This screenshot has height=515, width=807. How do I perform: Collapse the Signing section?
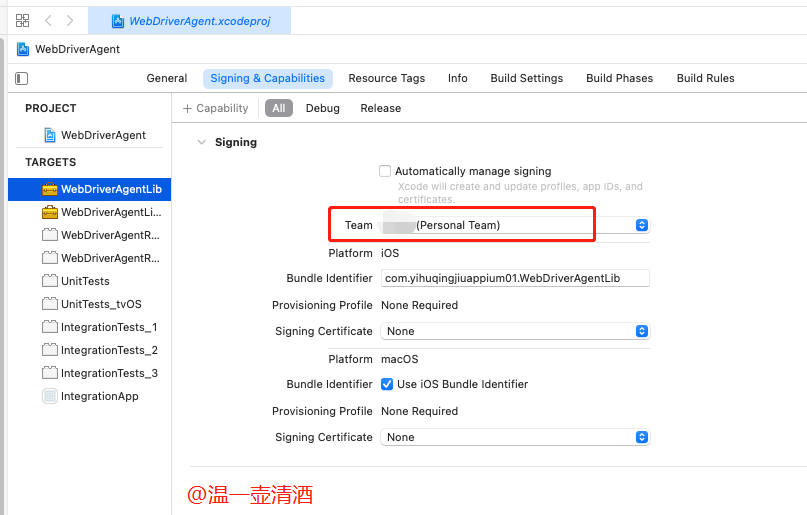pos(202,143)
